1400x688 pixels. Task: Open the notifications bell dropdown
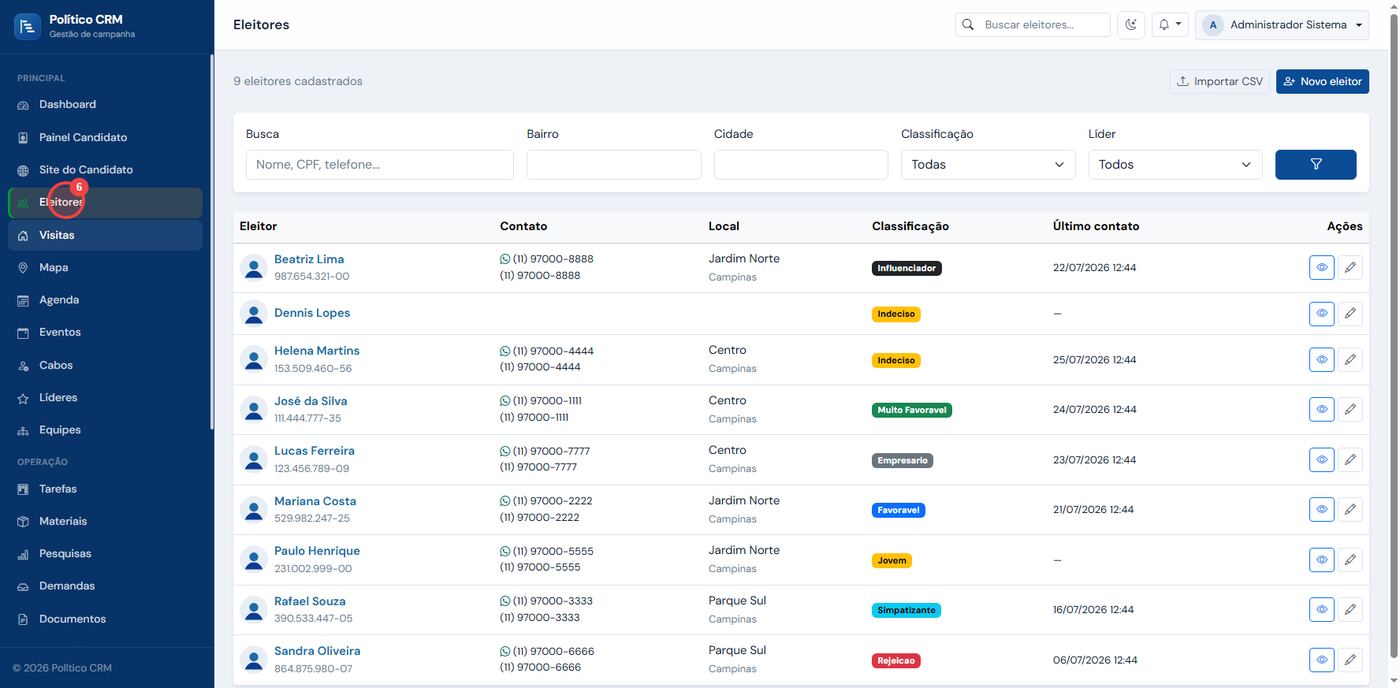coord(1169,25)
